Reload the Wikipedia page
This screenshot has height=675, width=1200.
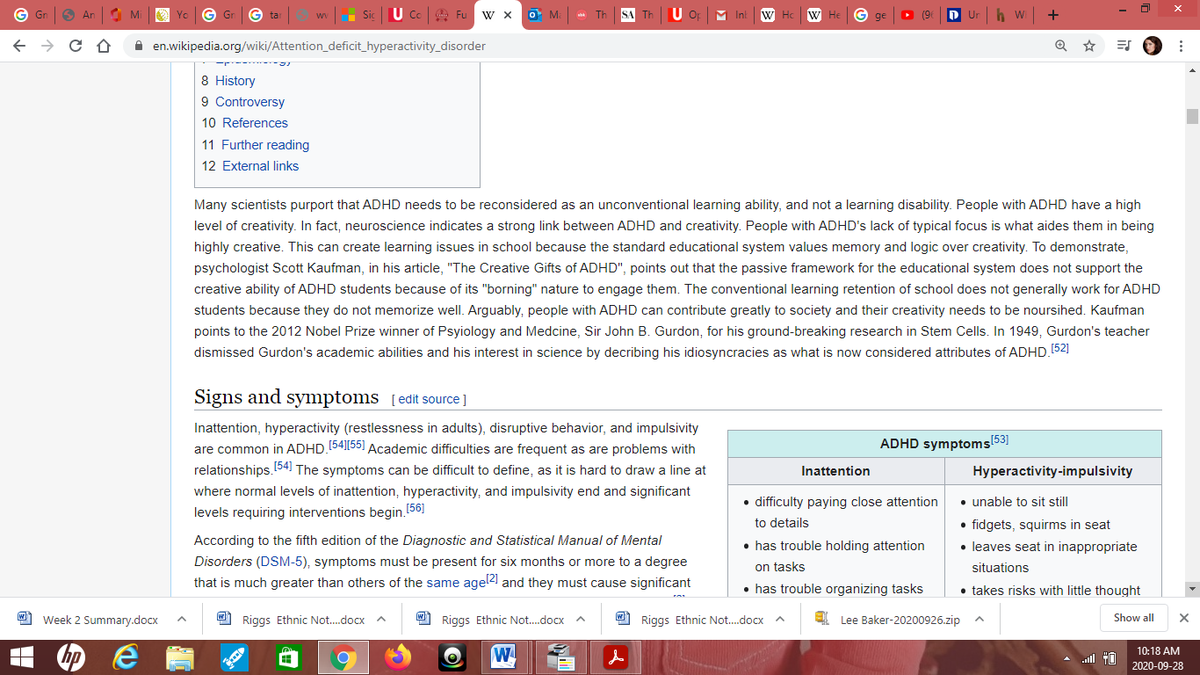point(75,46)
